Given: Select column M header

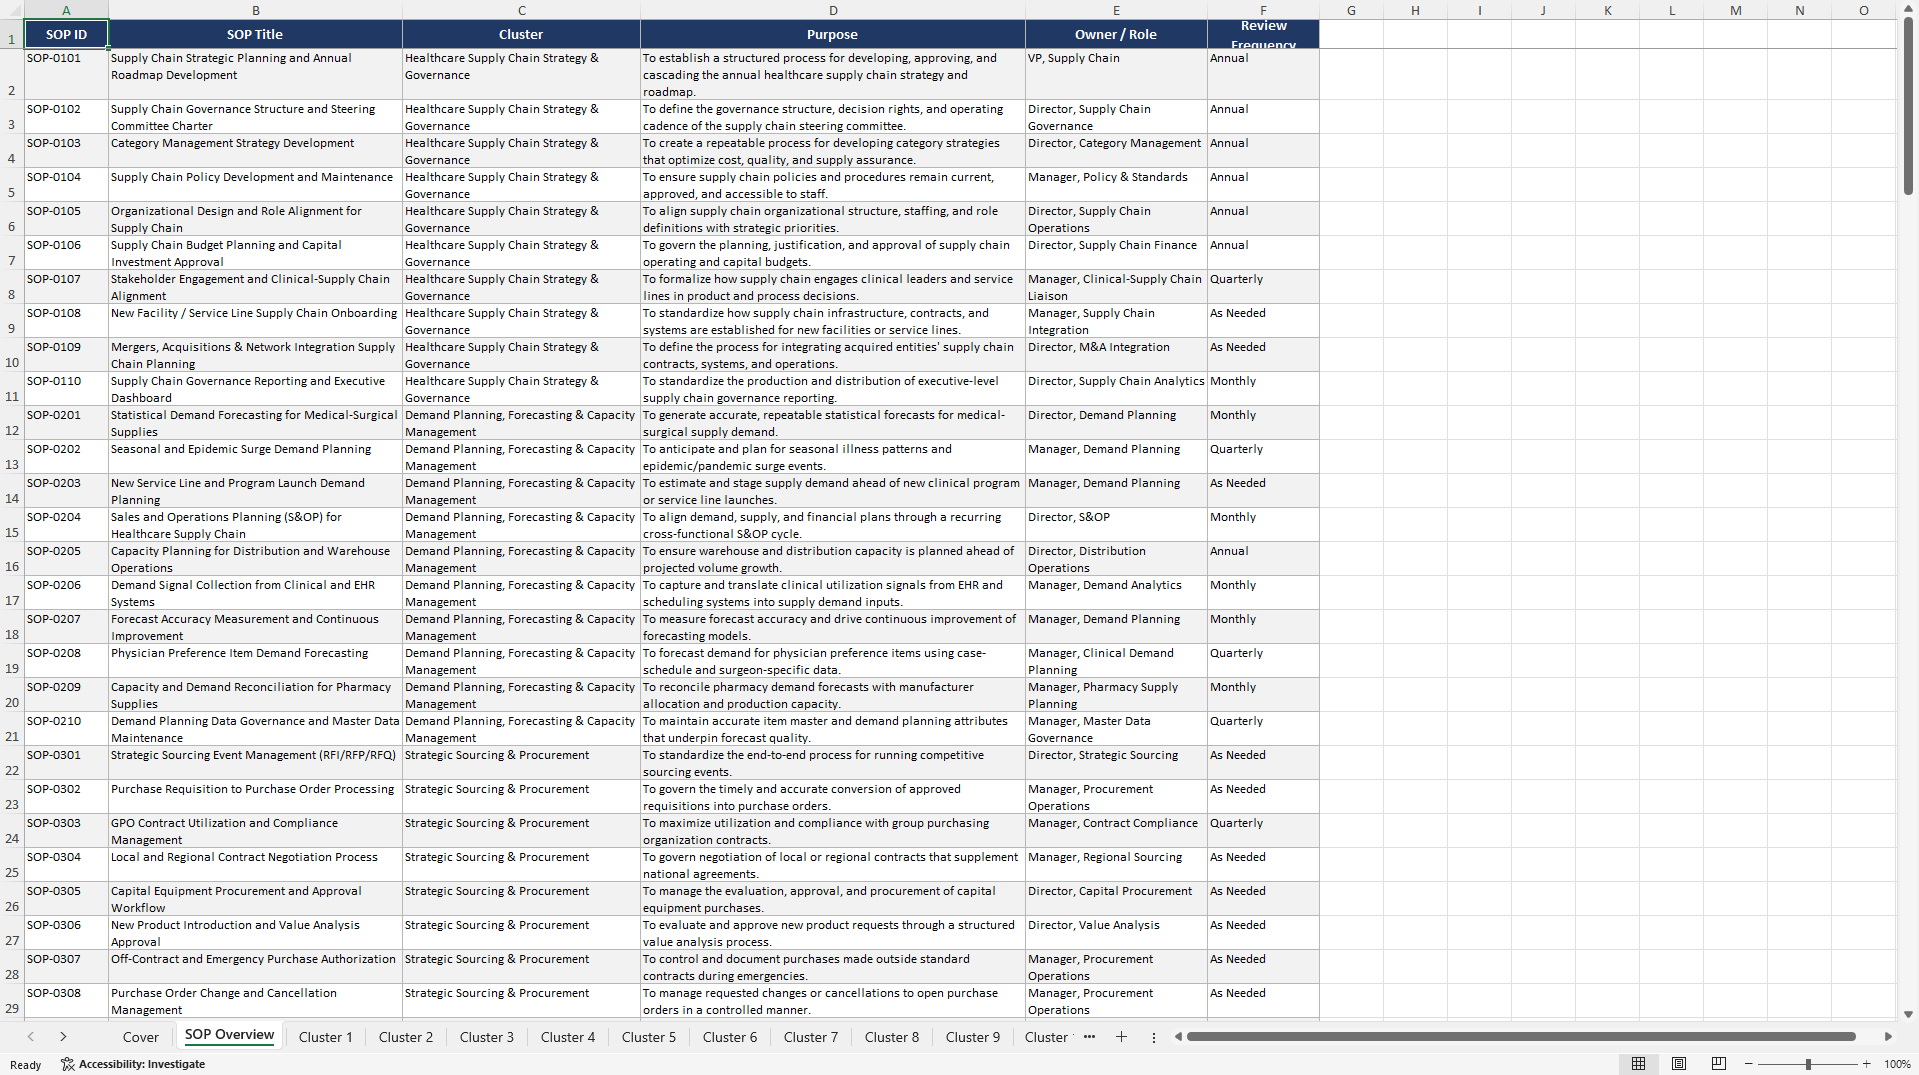Looking at the screenshot, I should point(1735,10).
